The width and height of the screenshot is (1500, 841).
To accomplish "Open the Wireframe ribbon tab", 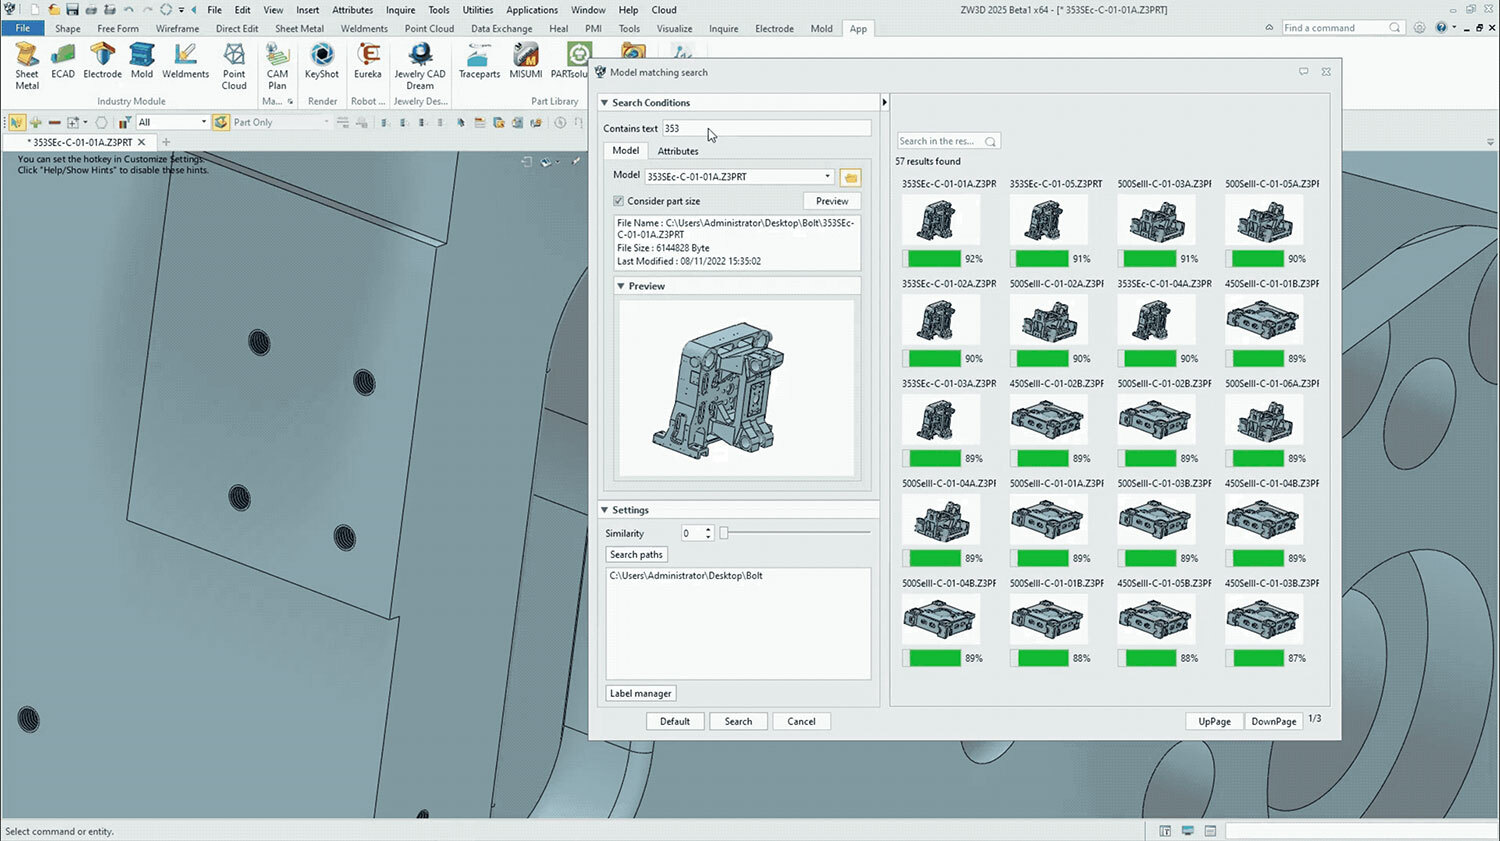I will click(x=177, y=29).
